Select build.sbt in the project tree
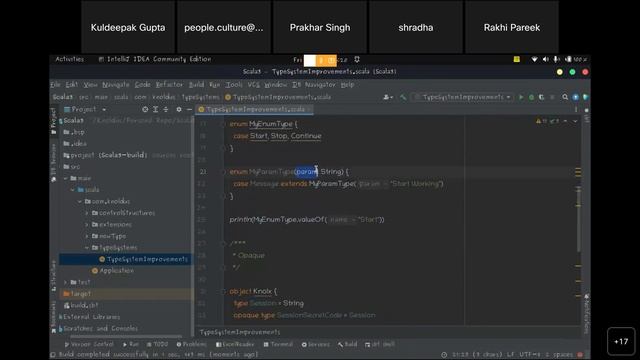Viewport: 640px width, 360px height. point(81,305)
